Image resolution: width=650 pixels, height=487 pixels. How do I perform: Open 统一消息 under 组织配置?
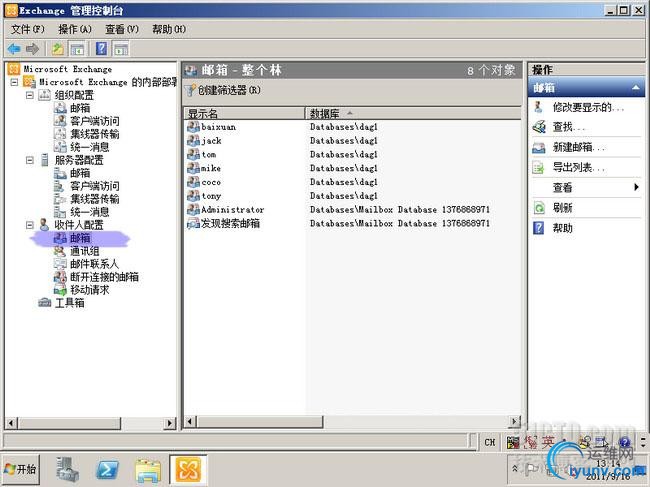click(x=90, y=147)
